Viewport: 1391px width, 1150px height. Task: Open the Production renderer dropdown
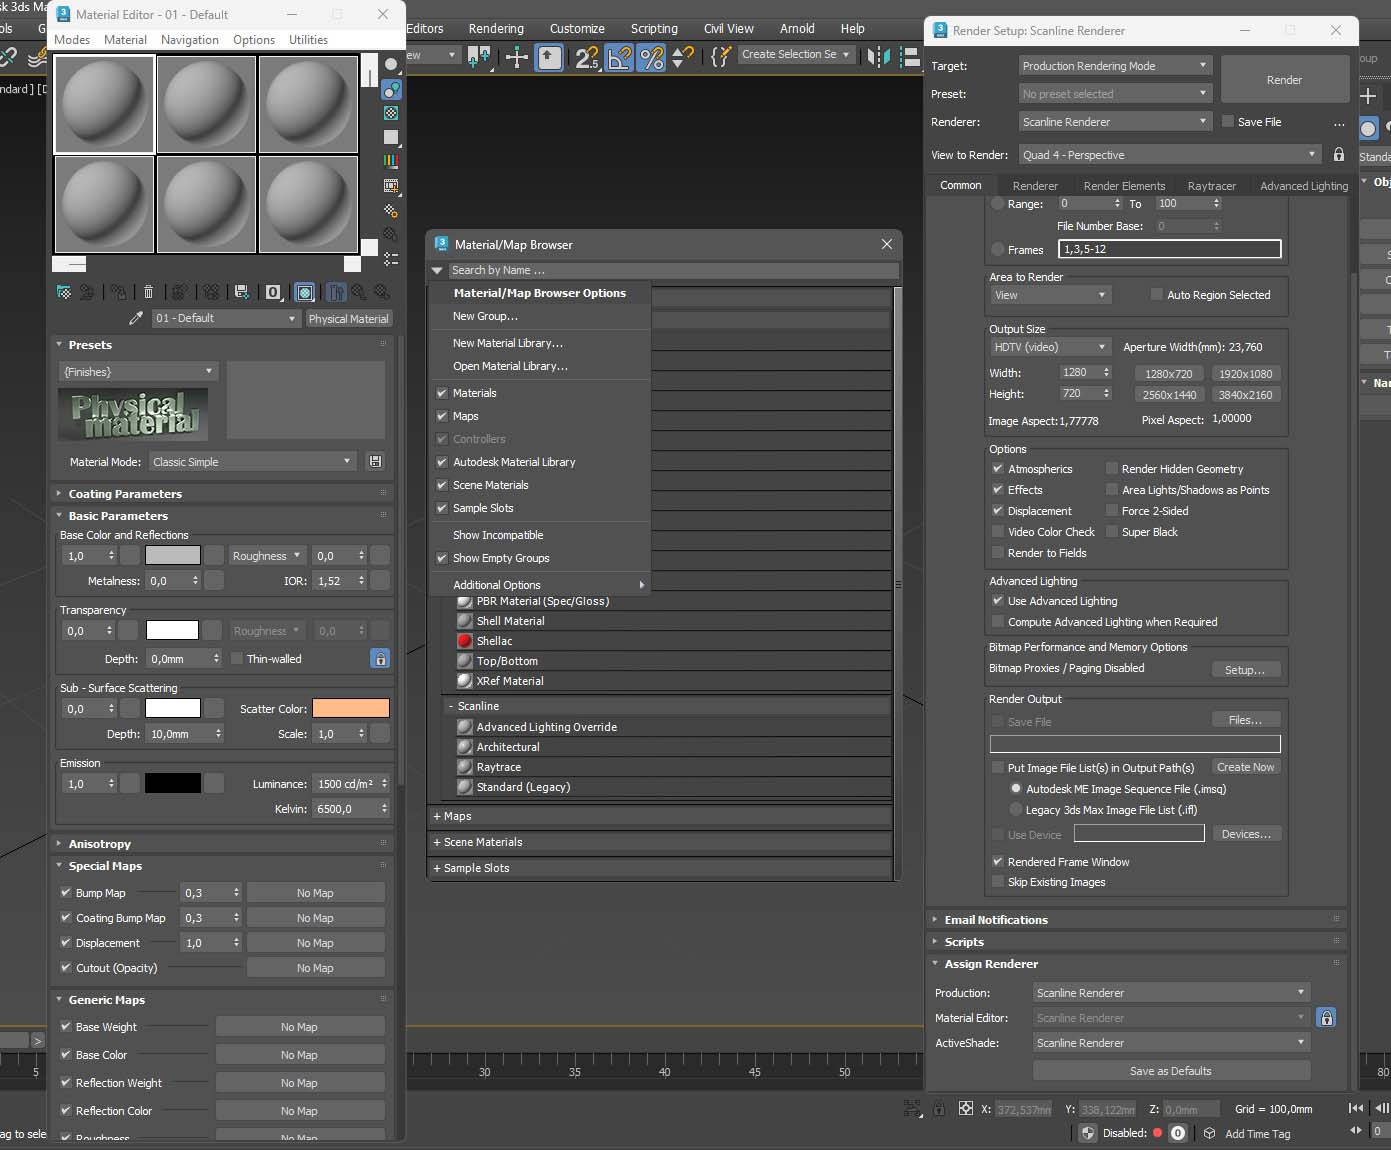coord(1171,993)
